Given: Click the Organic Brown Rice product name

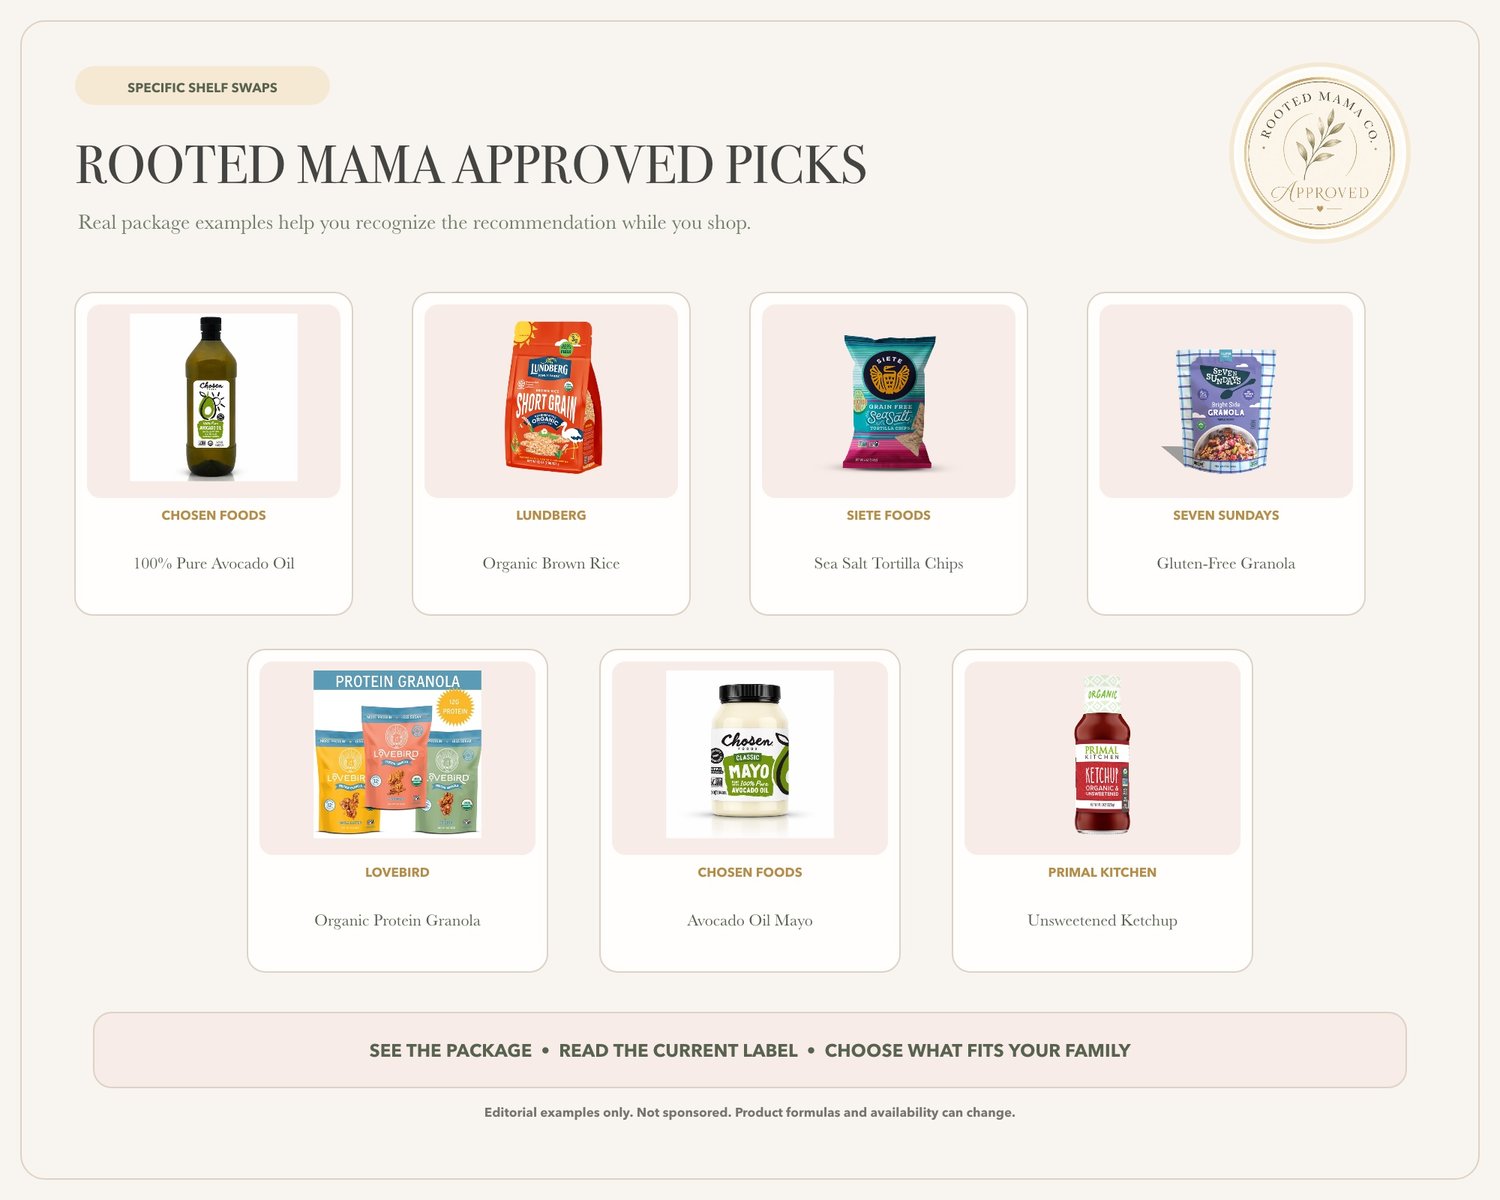Looking at the screenshot, I should 551,564.
